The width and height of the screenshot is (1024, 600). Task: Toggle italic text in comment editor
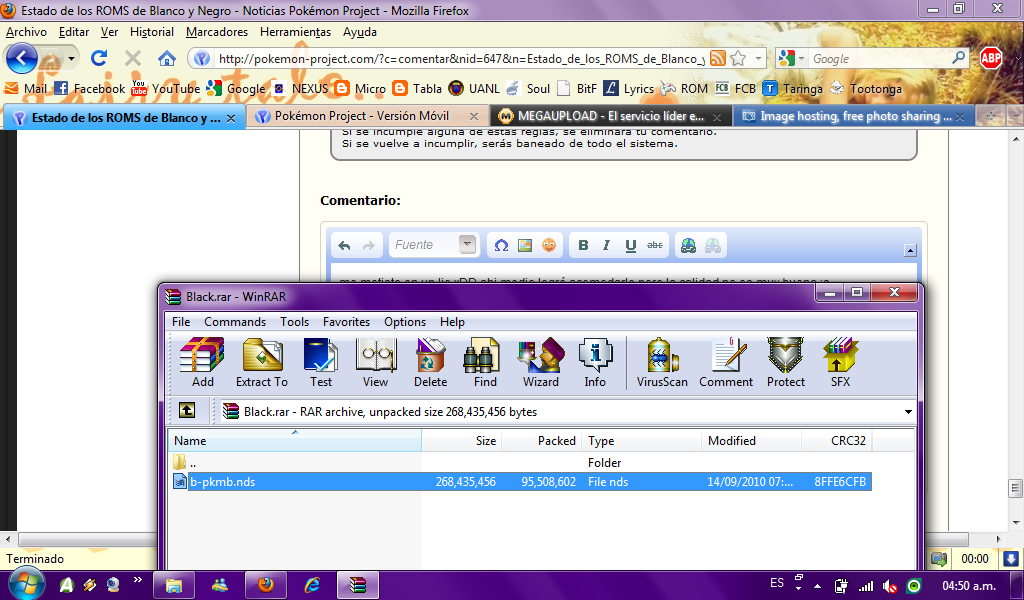click(x=607, y=245)
